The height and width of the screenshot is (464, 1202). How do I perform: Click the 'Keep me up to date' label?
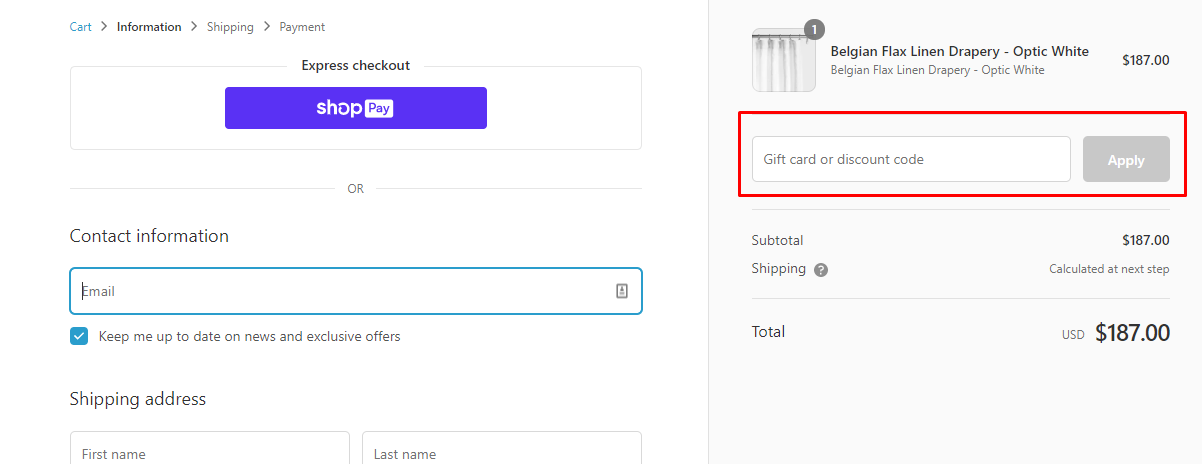point(249,336)
